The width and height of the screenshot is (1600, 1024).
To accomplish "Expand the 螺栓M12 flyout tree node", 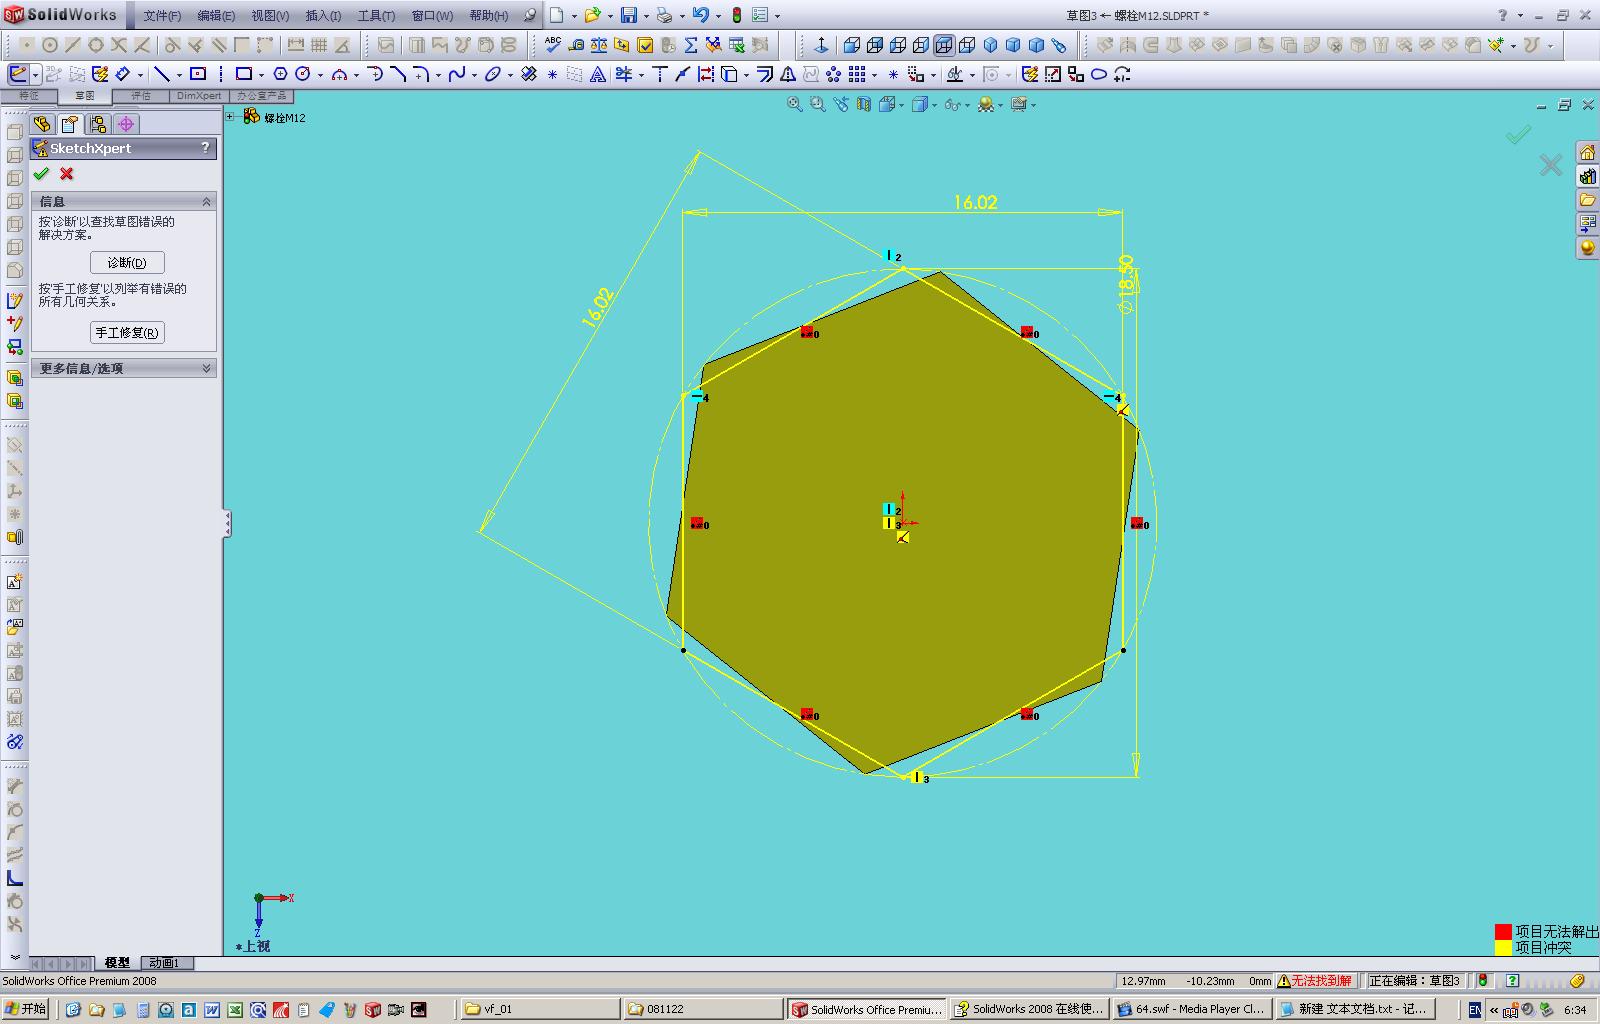I will click(230, 117).
